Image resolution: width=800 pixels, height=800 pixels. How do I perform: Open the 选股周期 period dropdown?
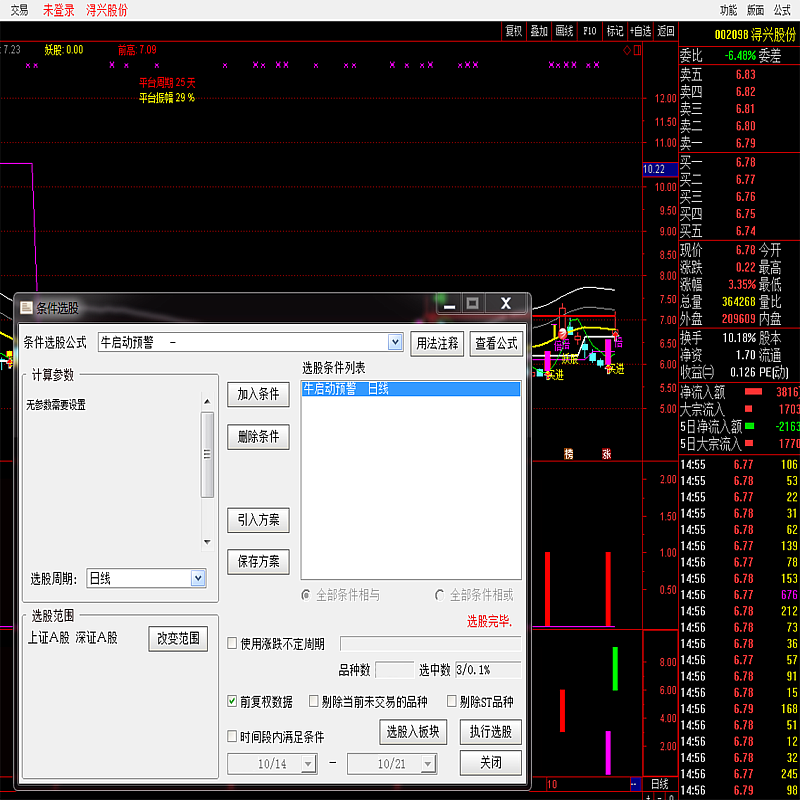[x=198, y=578]
